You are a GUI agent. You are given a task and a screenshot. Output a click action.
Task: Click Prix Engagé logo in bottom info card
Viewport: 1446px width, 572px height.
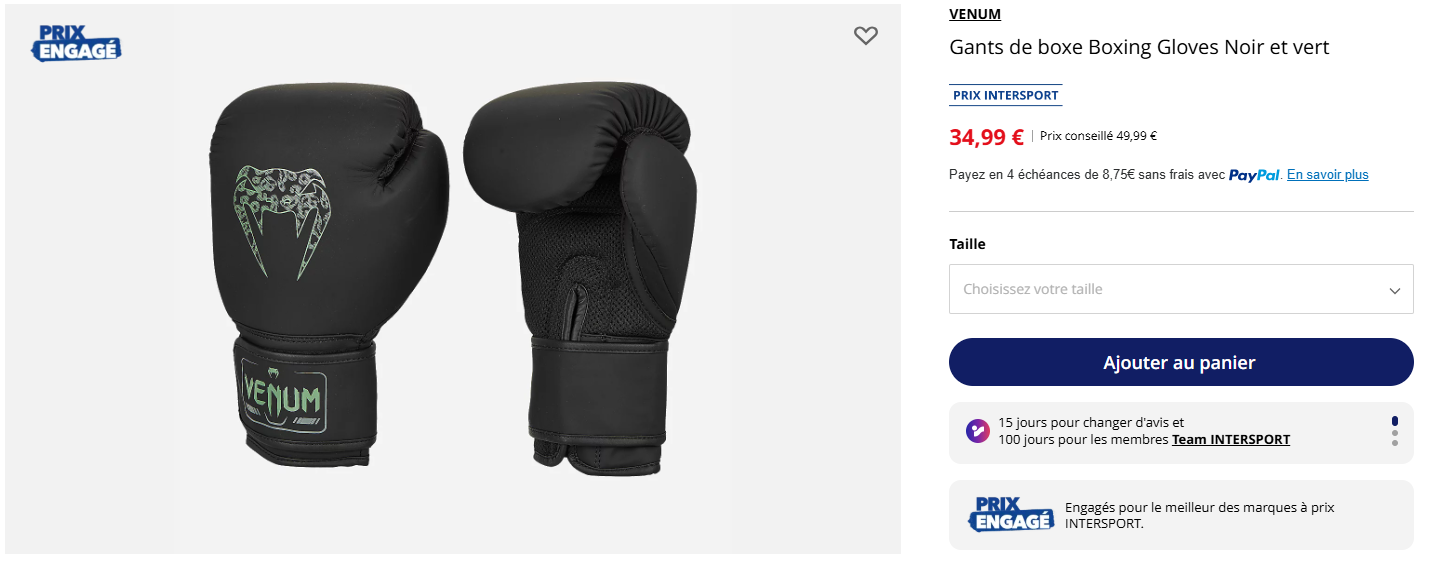point(1010,514)
